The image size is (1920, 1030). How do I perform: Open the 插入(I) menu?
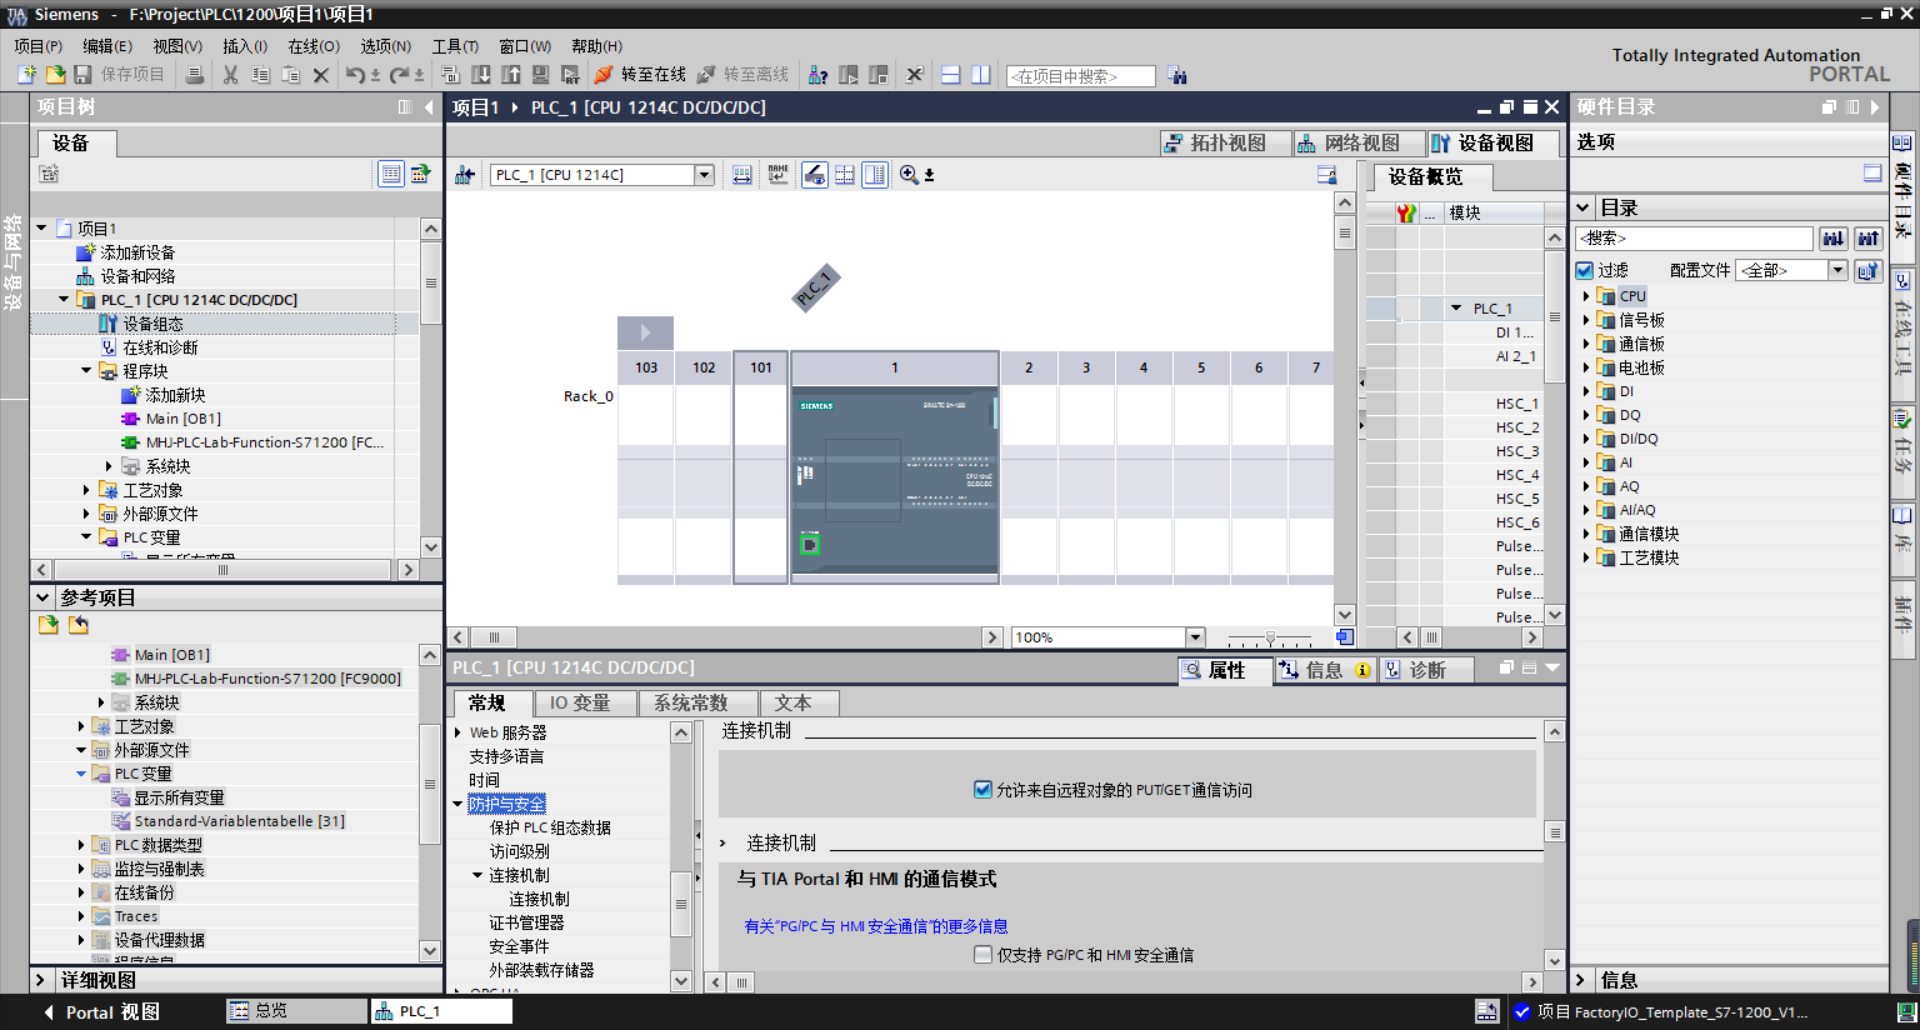tap(245, 45)
